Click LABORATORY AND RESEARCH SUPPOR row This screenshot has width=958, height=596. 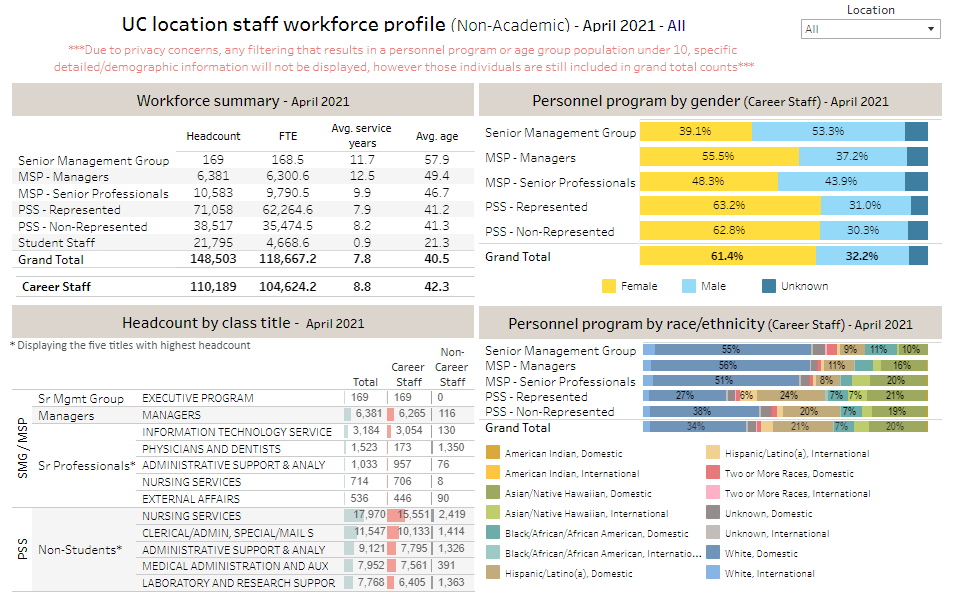239,583
